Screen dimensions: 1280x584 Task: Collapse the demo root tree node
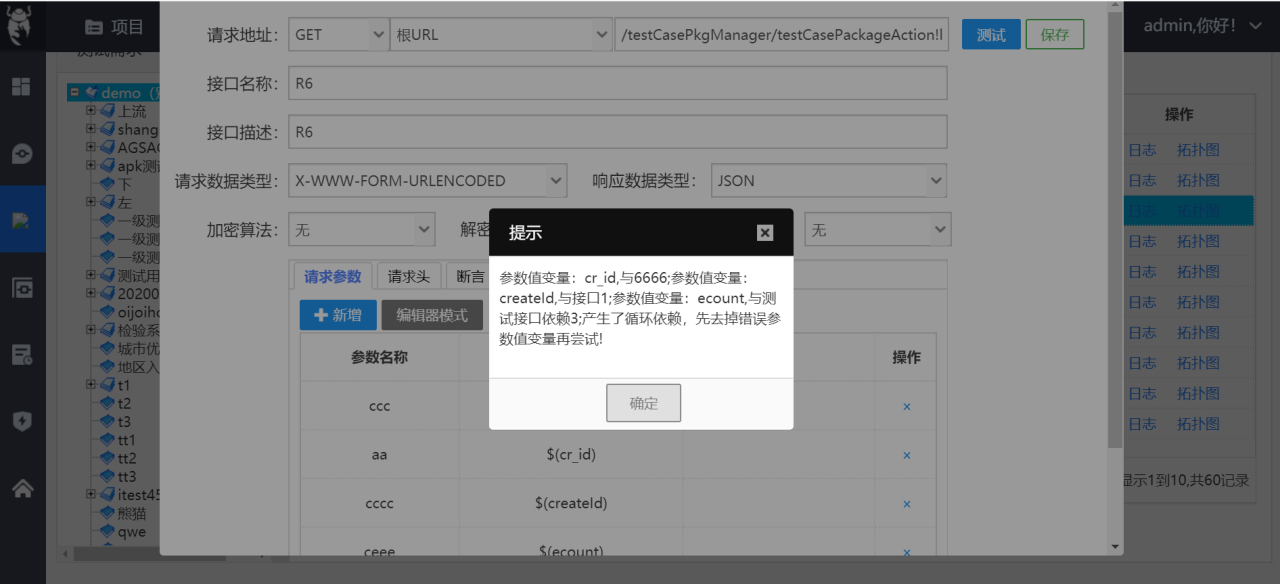tap(73, 93)
